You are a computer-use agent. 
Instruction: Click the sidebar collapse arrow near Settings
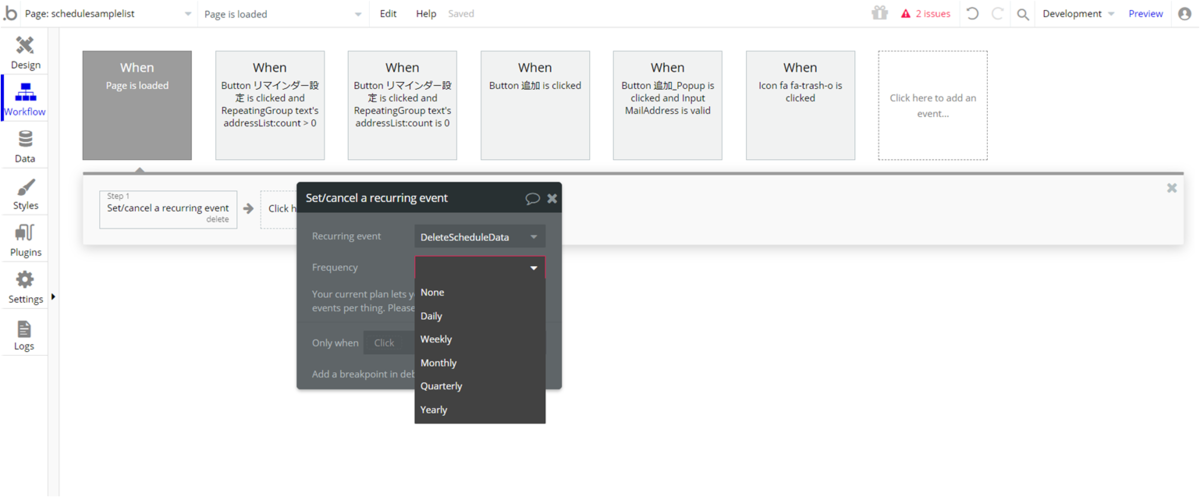(x=53, y=297)
